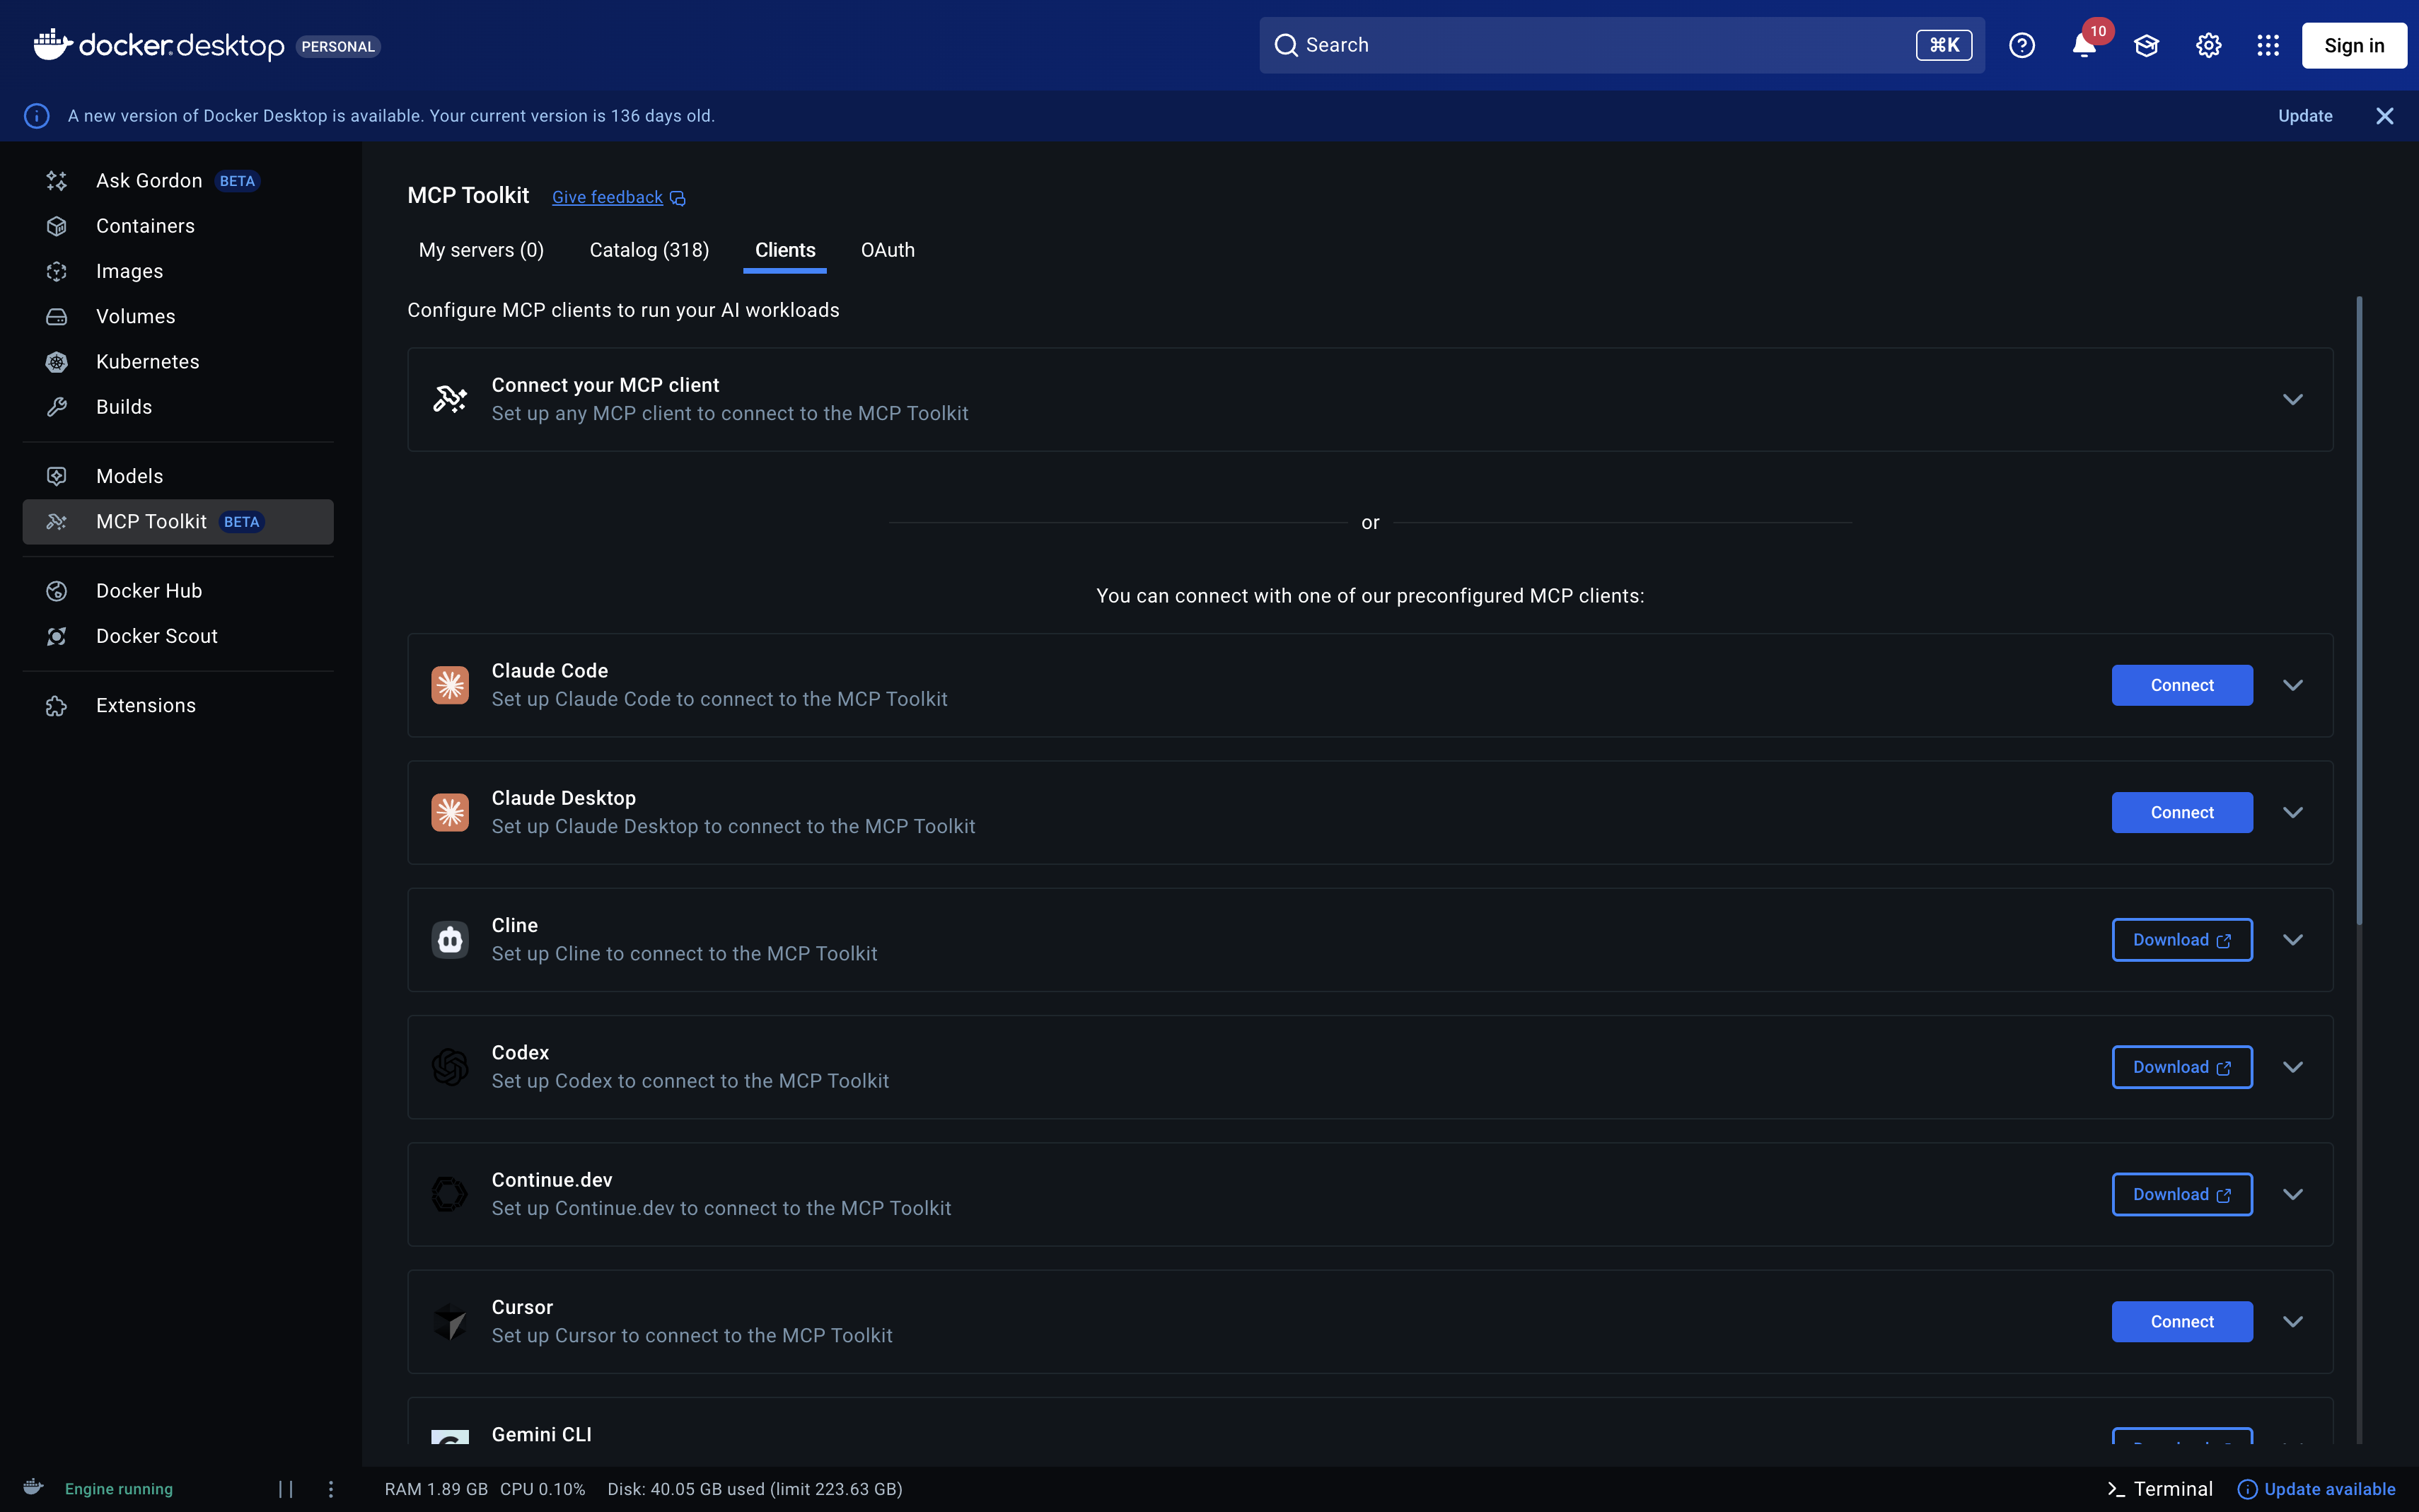2419x1512 pixels.
Task: Click the Ask Gordon sparkle icon
Action: [x=57, y=181]
